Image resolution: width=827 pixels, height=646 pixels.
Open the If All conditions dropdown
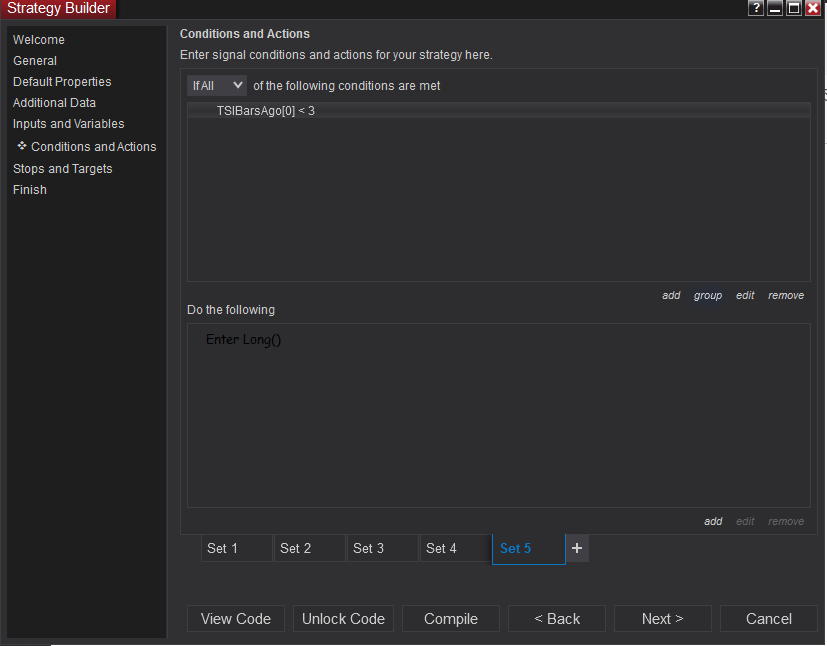pyautogui.click(x=217, y=86)
